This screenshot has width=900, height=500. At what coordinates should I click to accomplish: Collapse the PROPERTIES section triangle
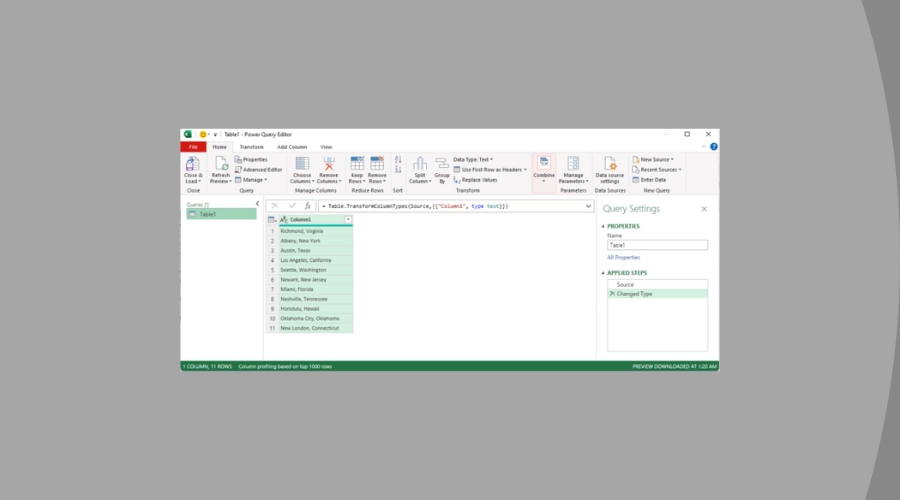pyautogui.click(x=603, y=226)
